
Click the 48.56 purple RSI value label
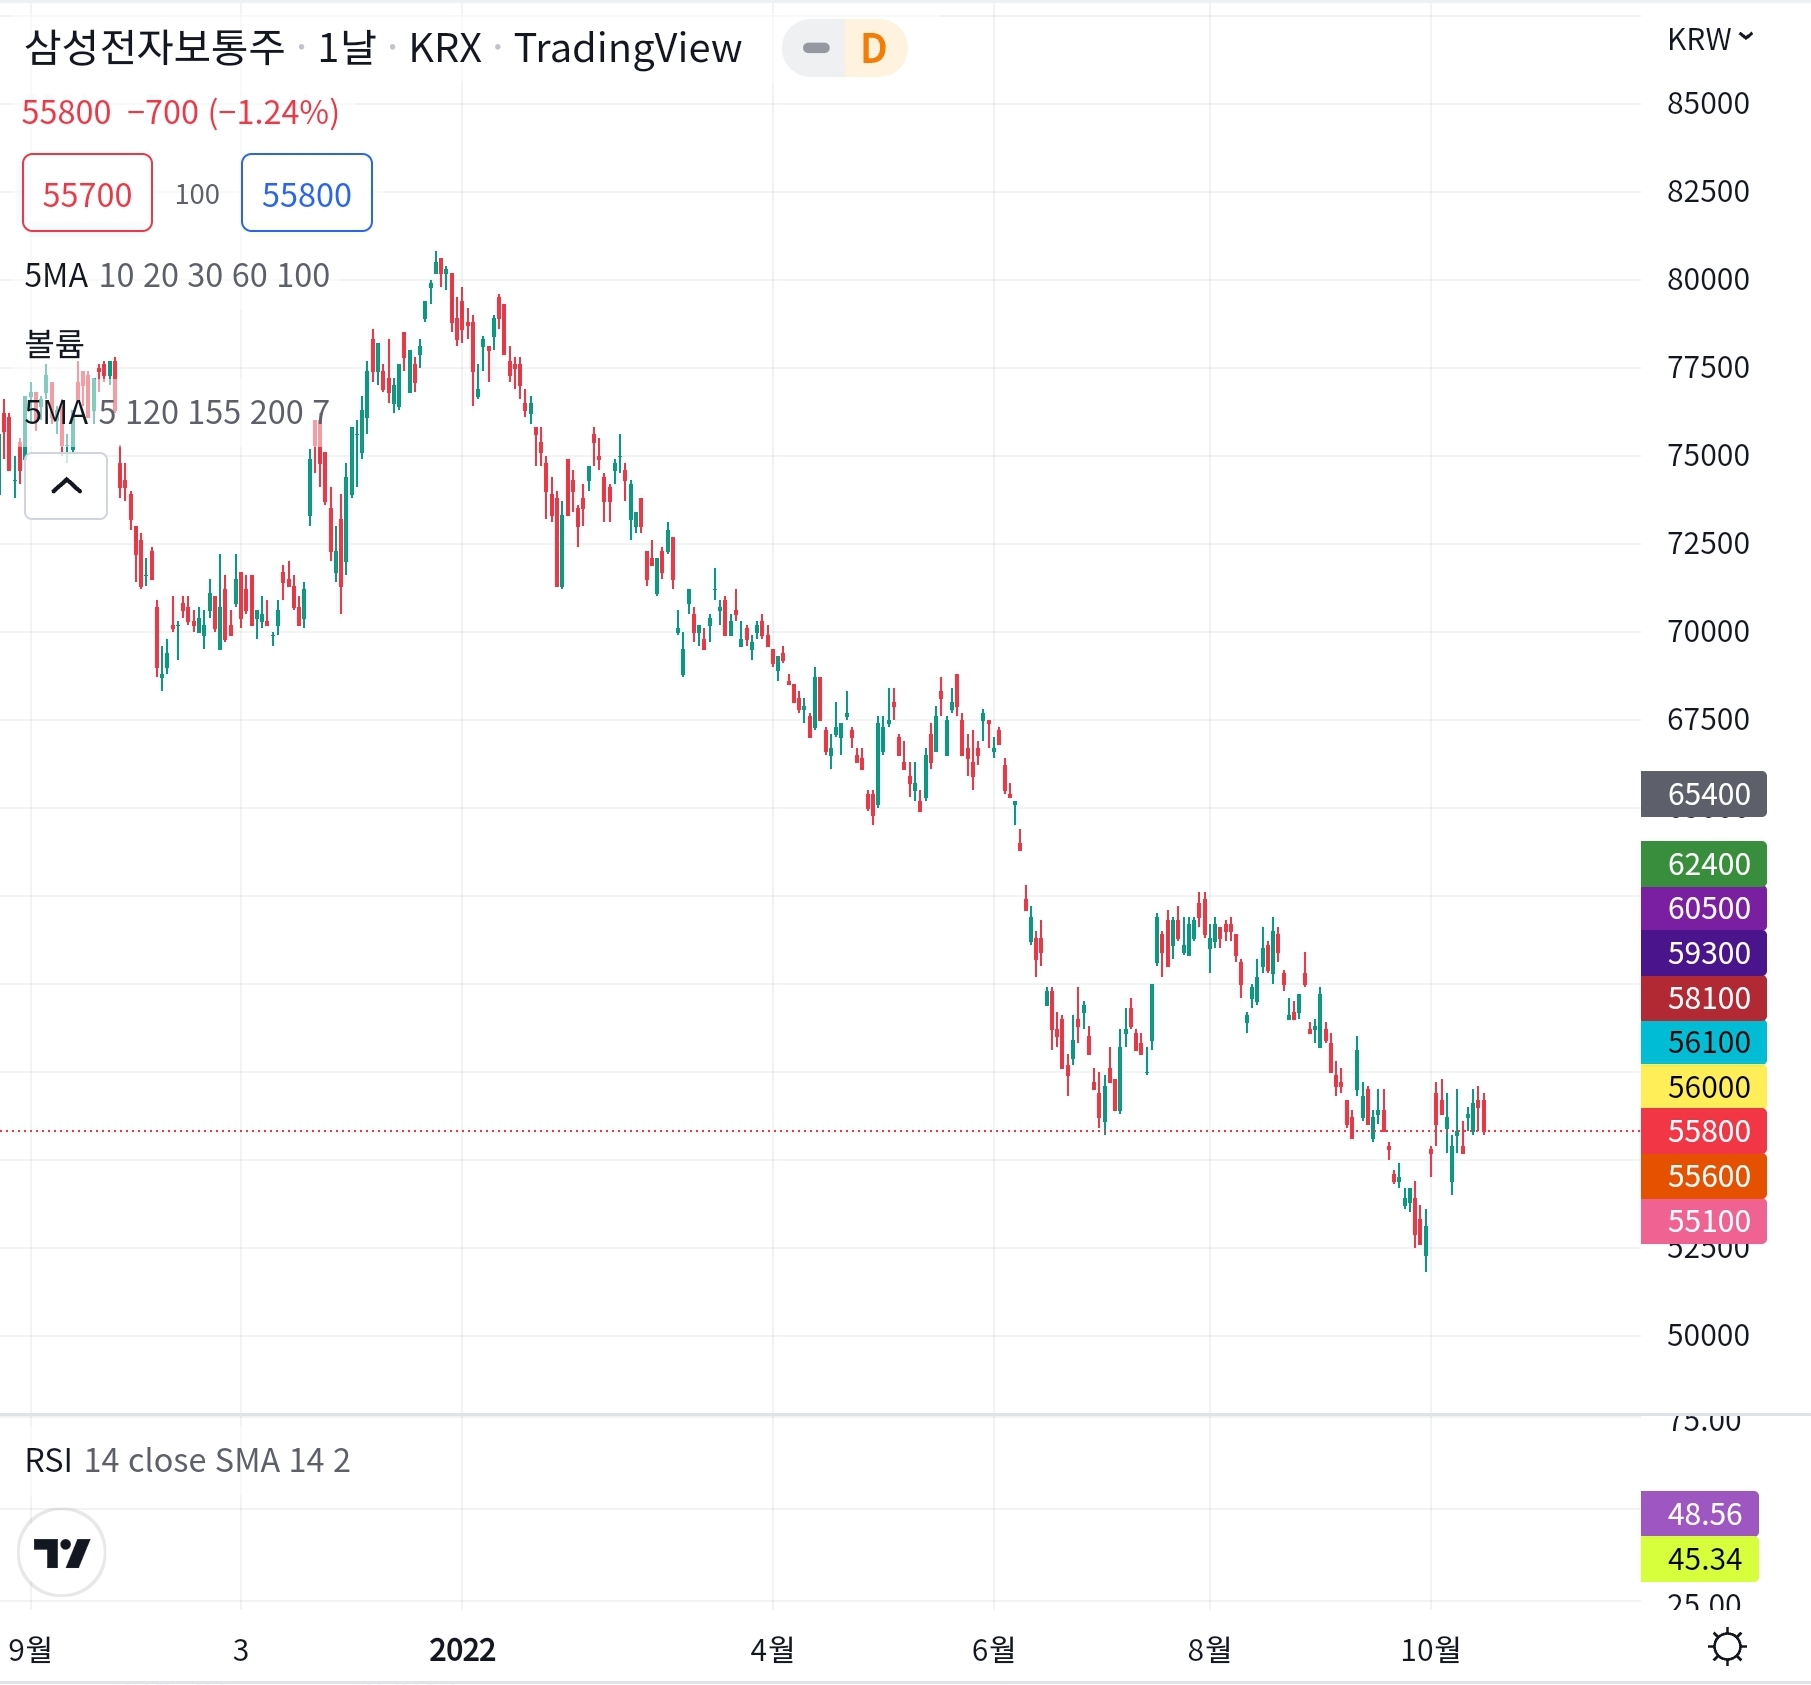pos(1700,1514)
